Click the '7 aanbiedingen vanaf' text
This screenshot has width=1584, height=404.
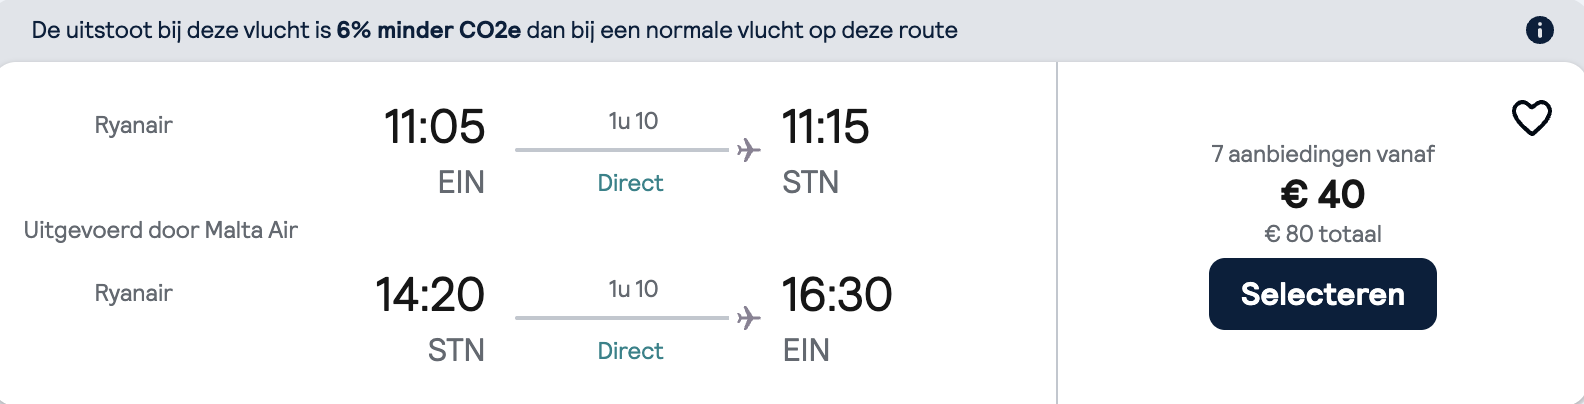[x=1322, y=154]
